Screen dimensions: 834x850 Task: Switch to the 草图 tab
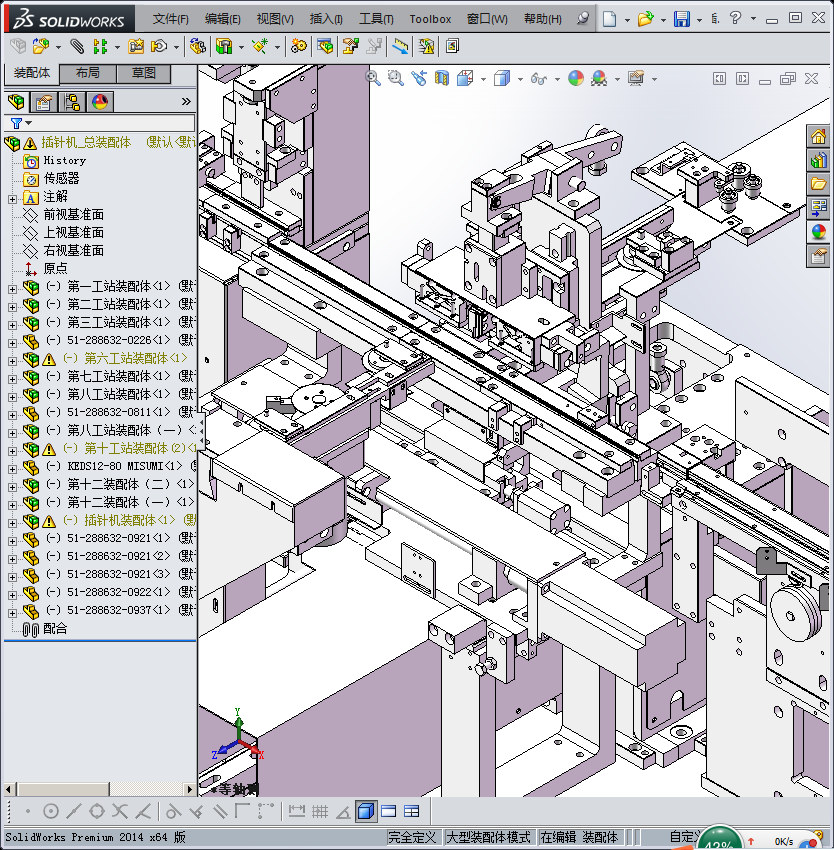click(143, 74)
